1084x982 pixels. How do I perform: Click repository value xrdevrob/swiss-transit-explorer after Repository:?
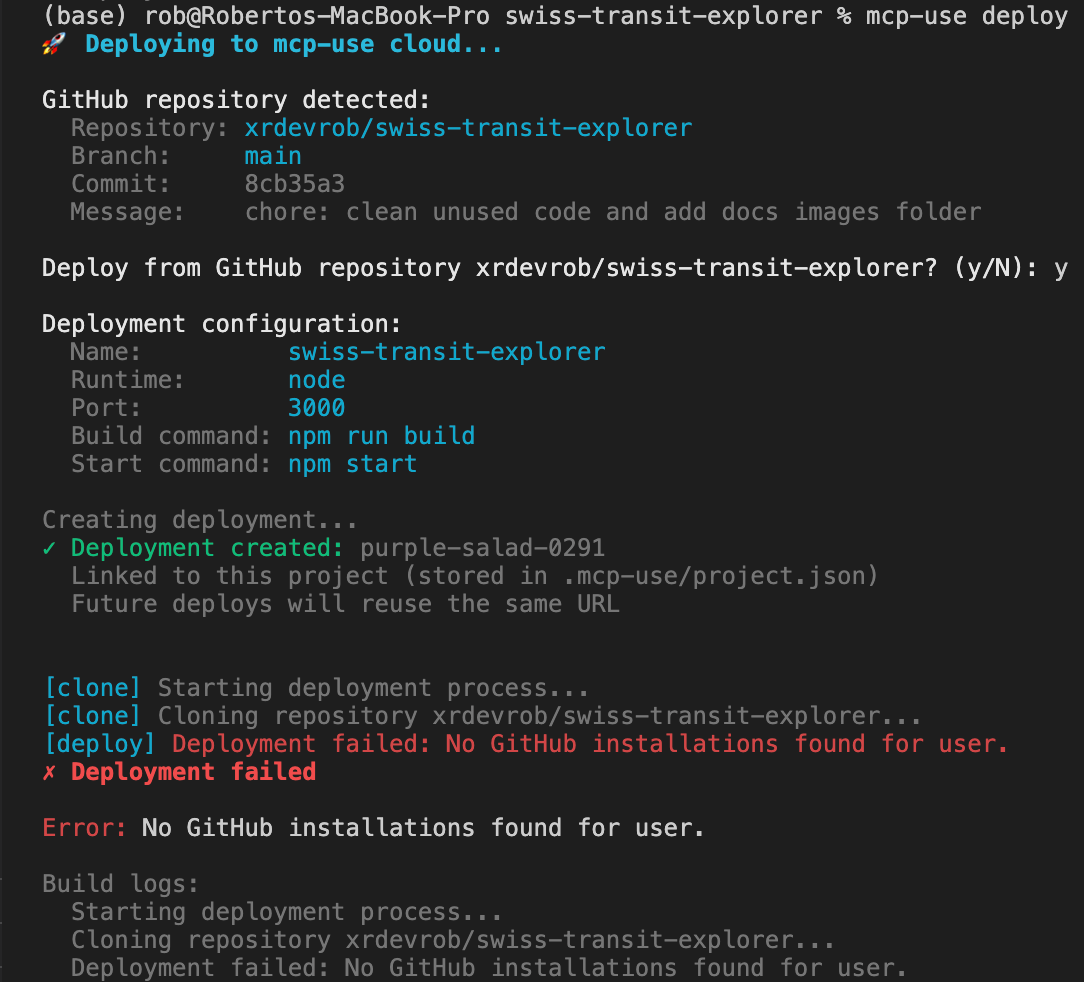click(x=468, y=128)
